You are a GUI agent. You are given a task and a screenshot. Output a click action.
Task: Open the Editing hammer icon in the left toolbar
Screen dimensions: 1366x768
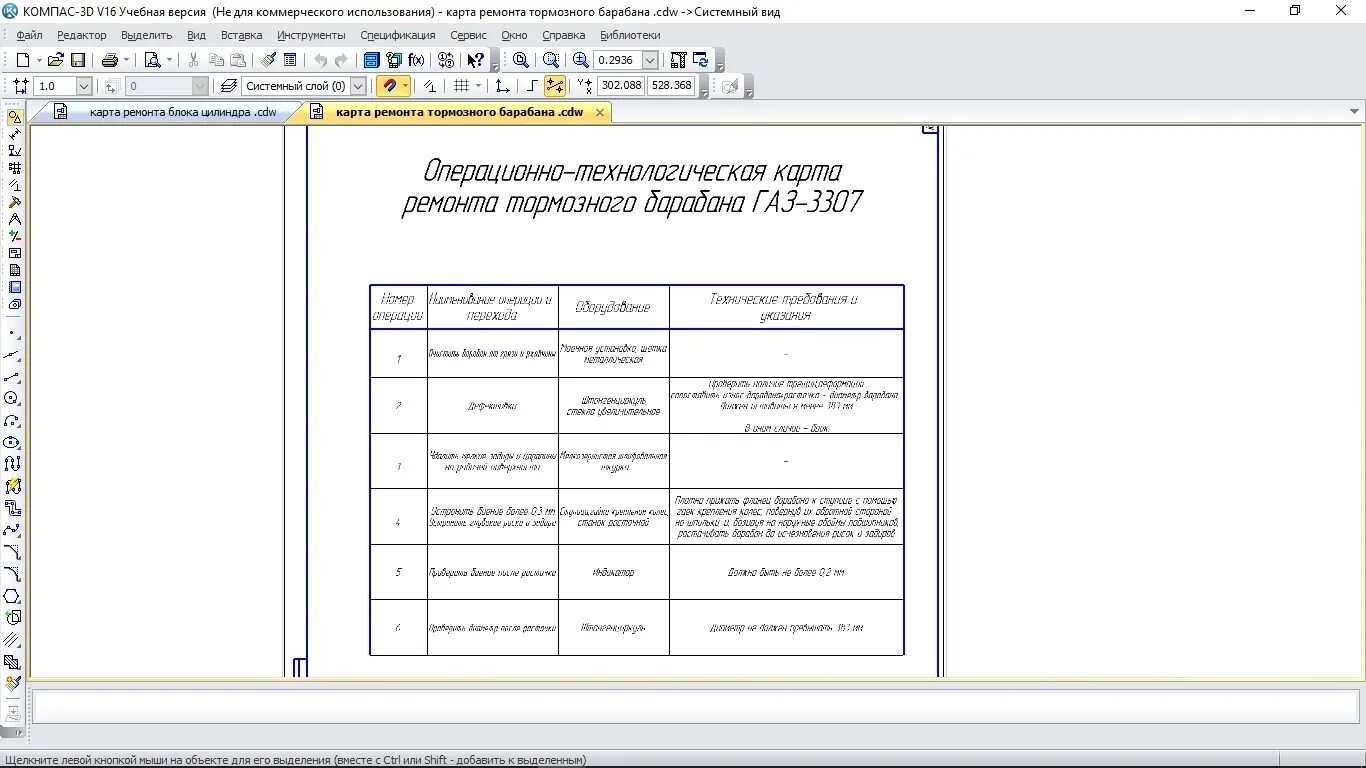[x=14, y=202]
